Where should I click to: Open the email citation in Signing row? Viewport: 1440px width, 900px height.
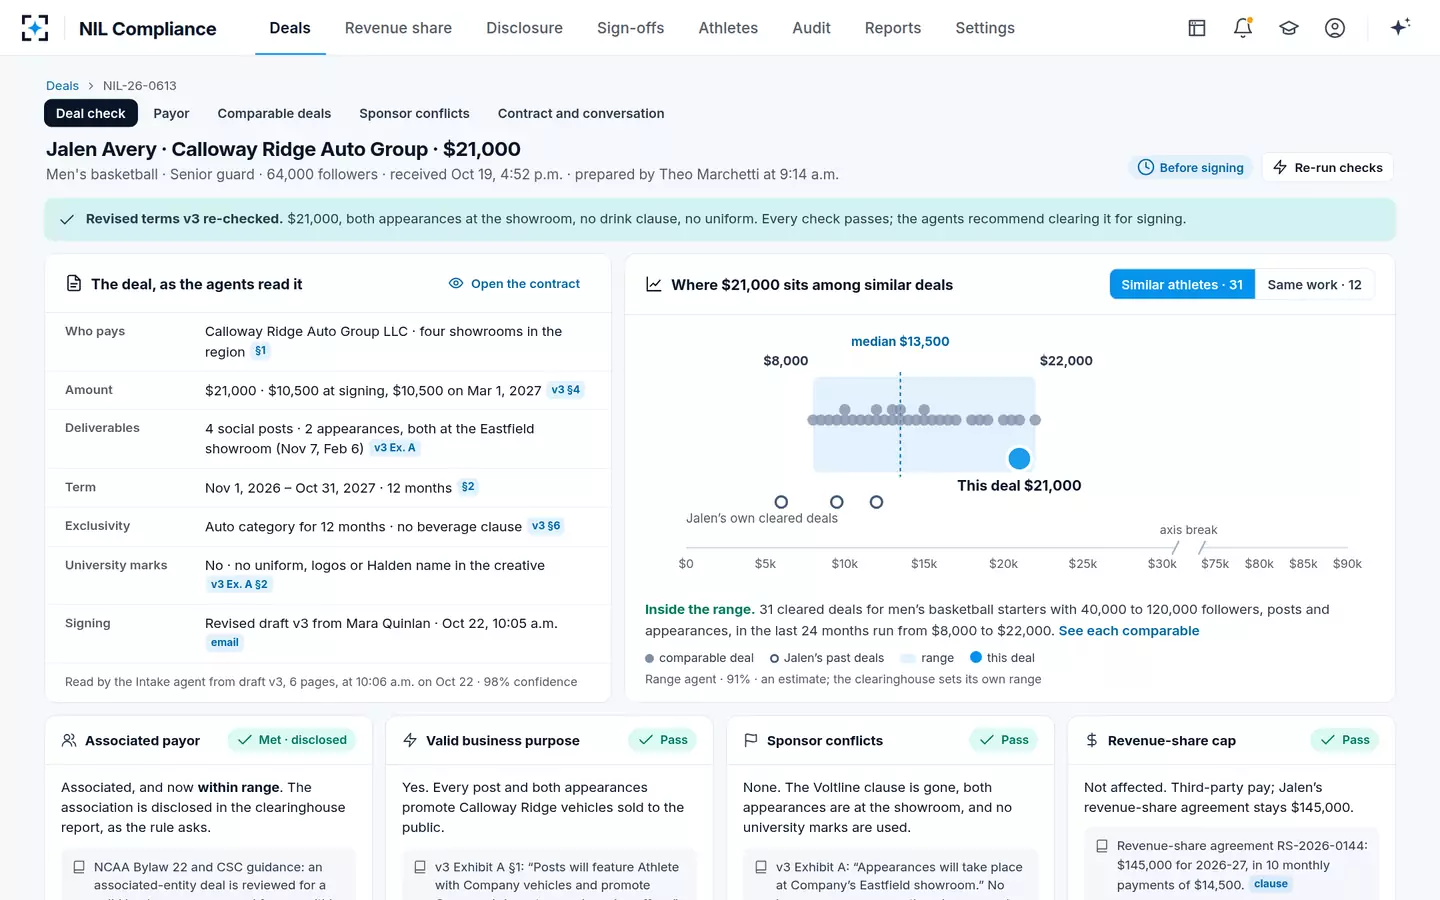coord(225,643)
